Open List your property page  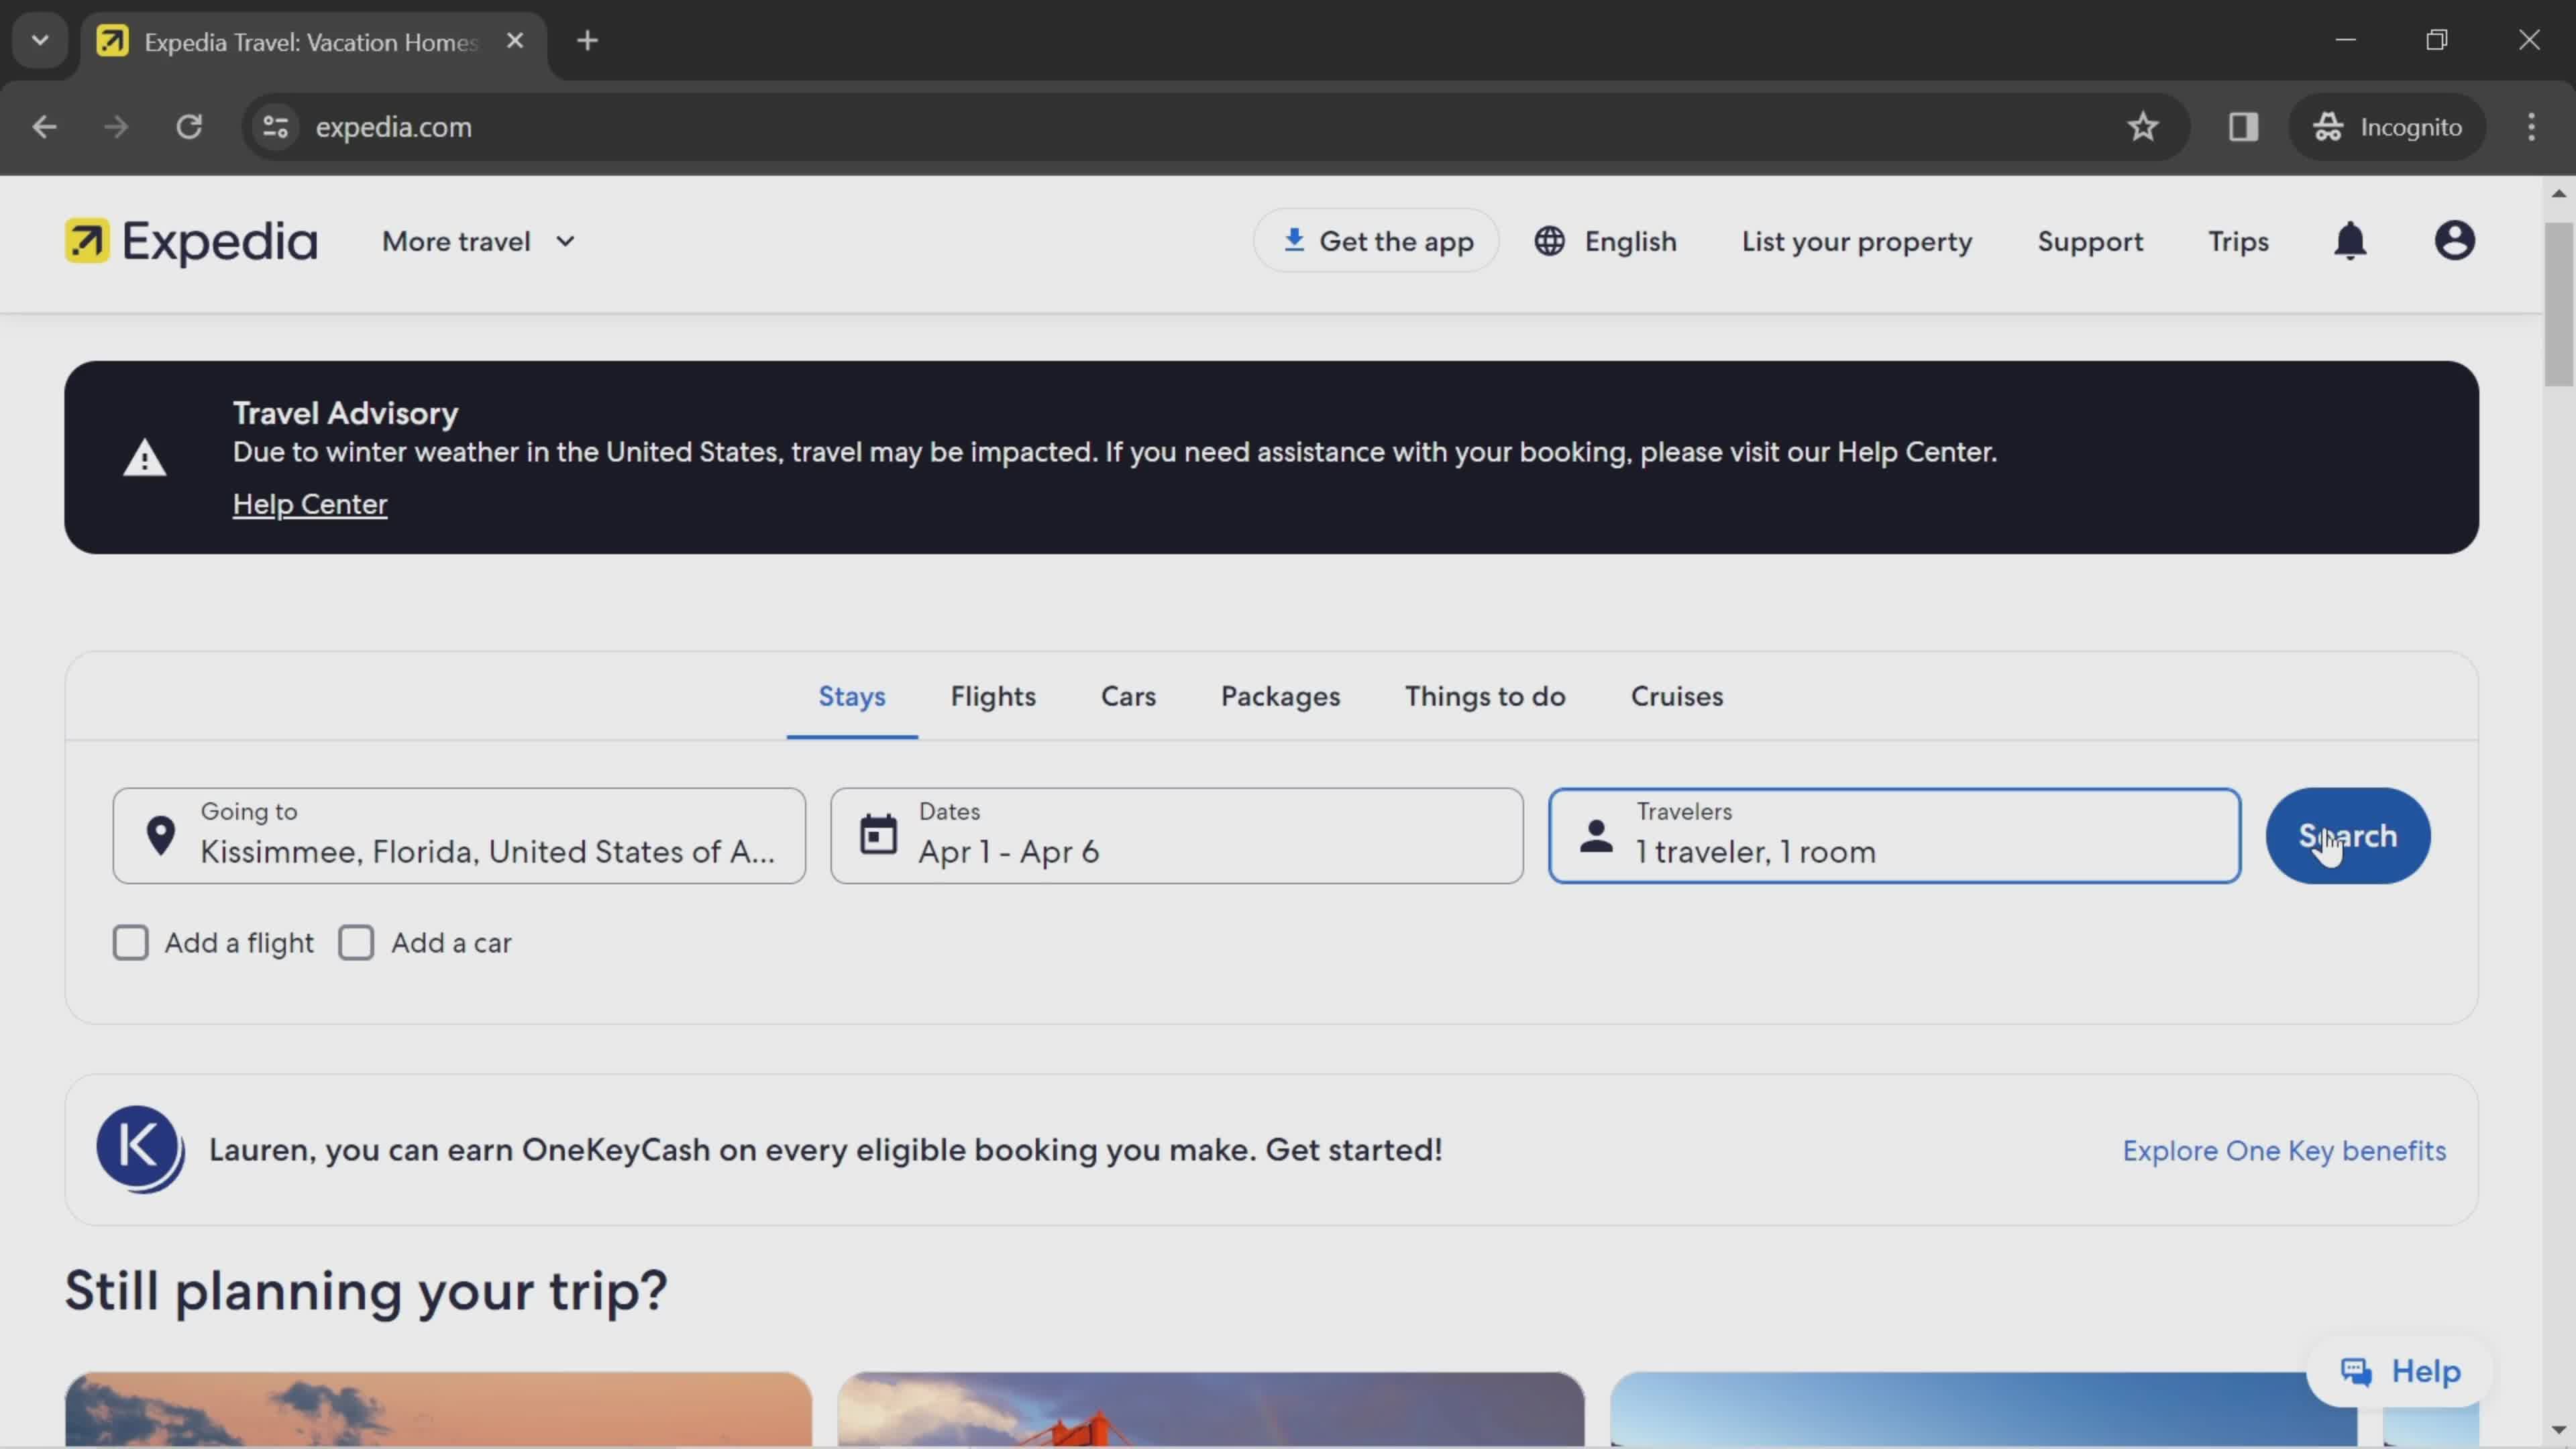(1856, 242)
